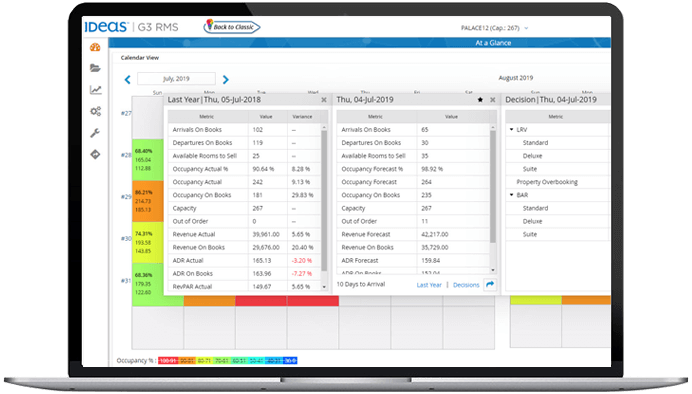Close the Thu, 04-Jul-2019 panel

(x=493, y=100)
